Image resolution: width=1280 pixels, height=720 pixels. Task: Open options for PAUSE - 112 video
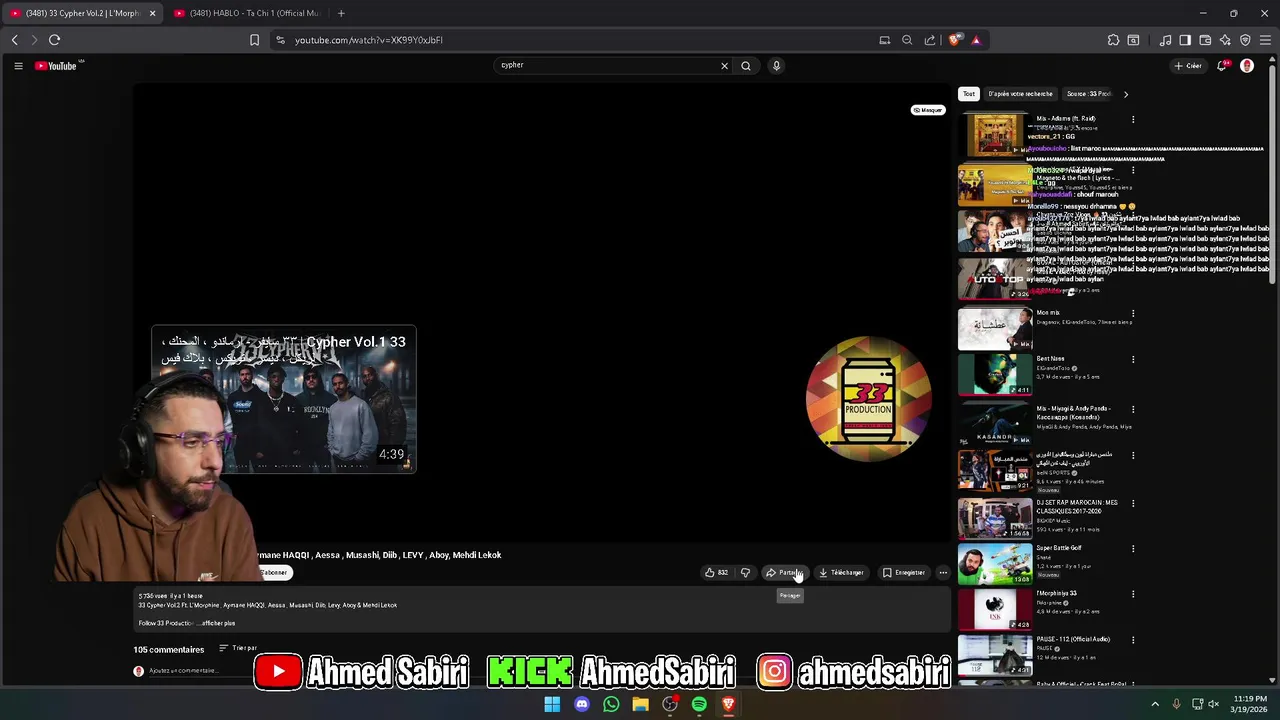[x=1133, y=640]
